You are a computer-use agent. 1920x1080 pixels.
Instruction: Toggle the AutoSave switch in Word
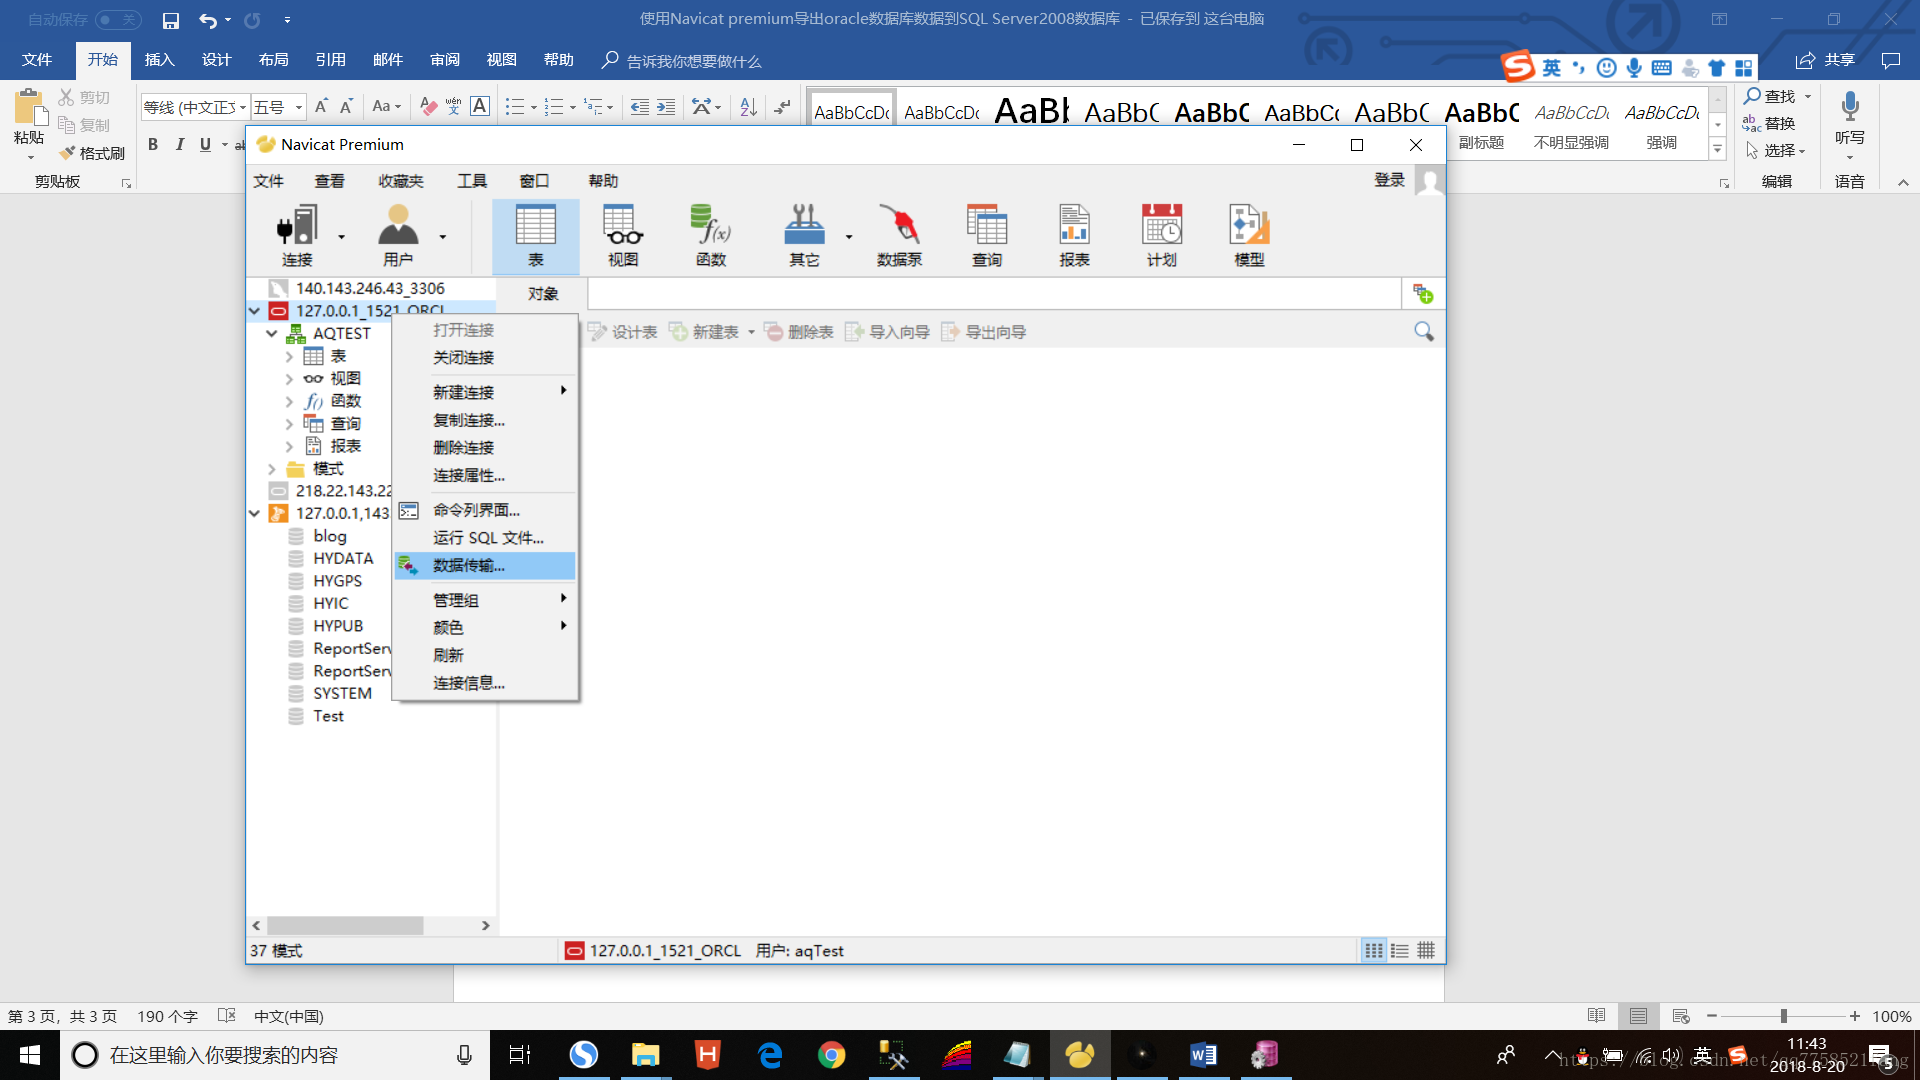tap(118, 19)
